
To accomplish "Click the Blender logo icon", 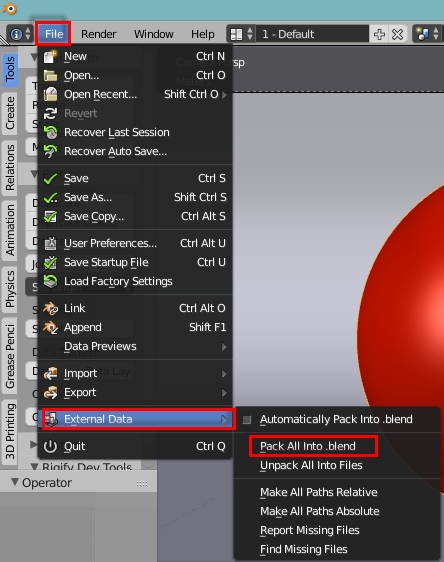I will click(x=9, y=8).
